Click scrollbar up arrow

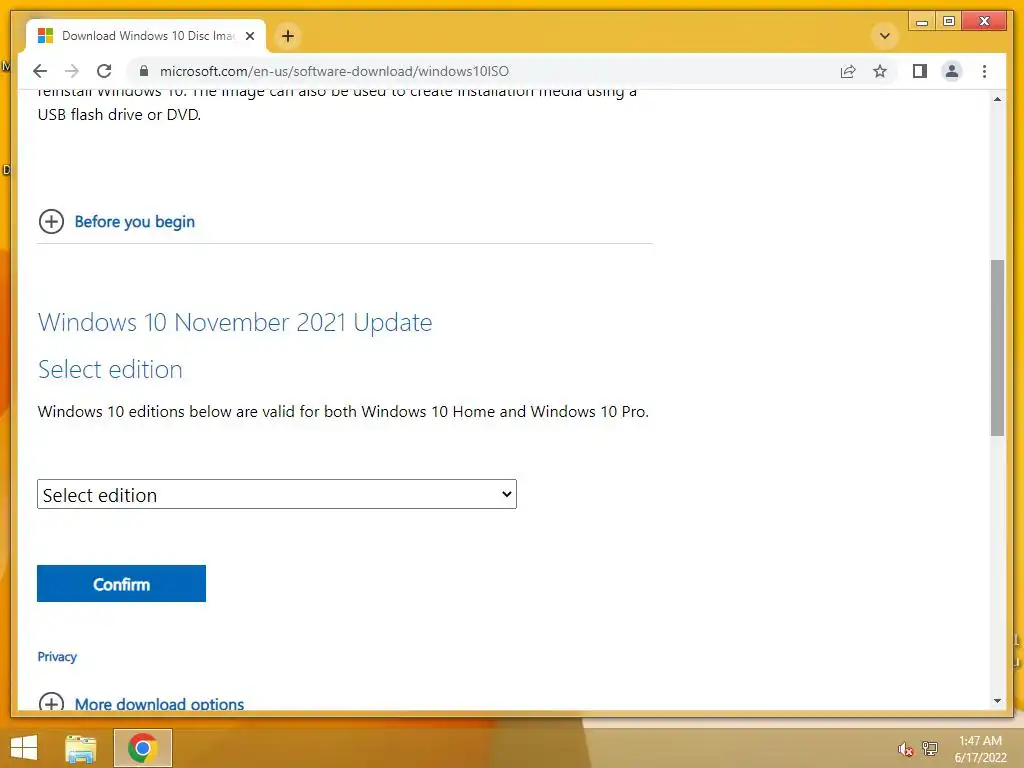click(997, 99)
